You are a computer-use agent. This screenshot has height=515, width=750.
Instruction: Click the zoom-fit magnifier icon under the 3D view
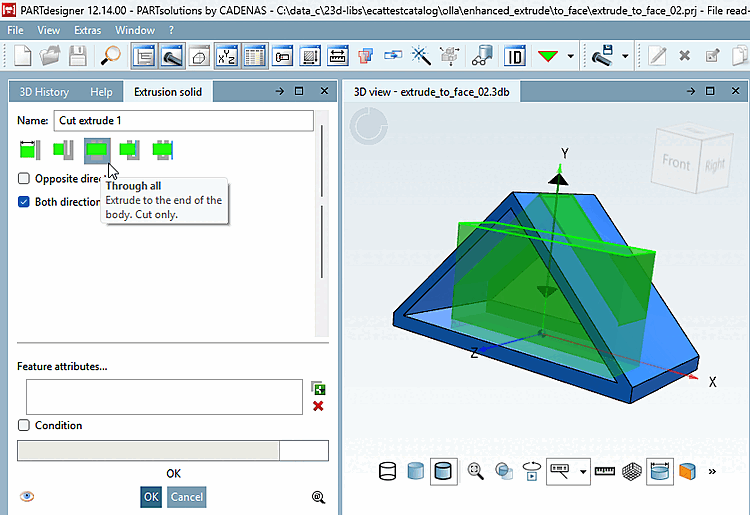coord(475,471)
